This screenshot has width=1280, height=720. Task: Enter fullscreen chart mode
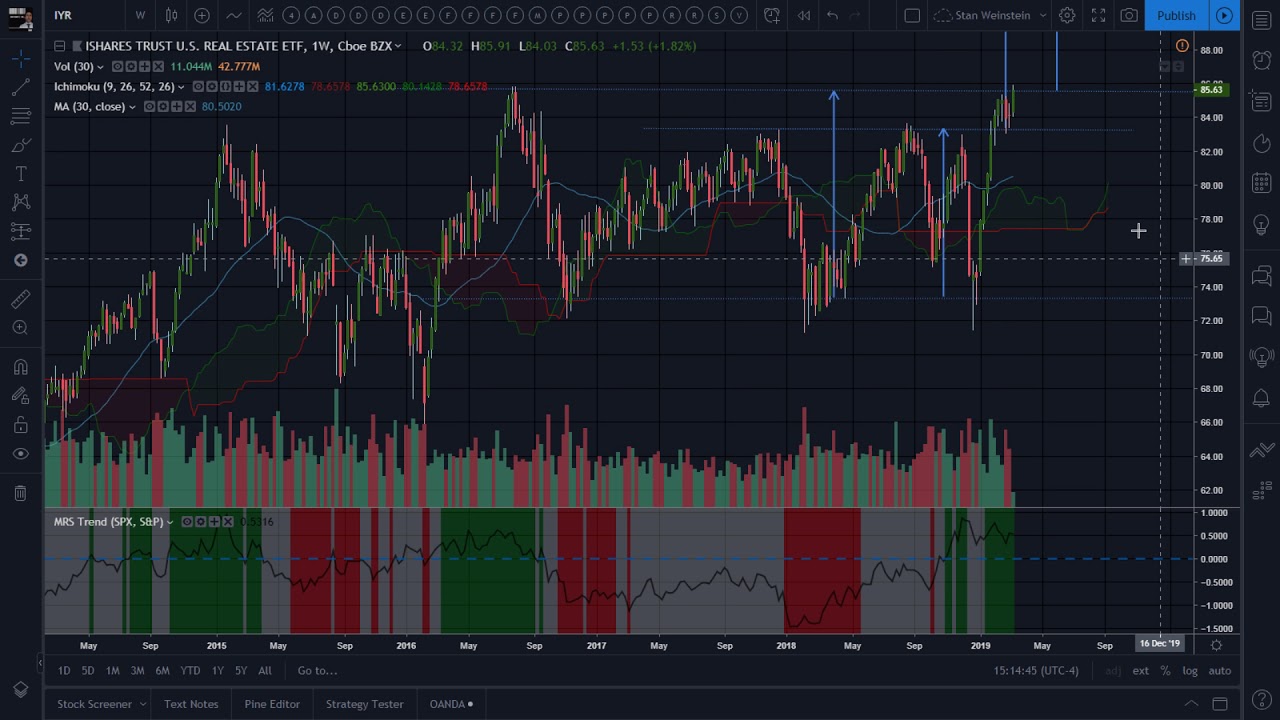tap(1098, 15)
